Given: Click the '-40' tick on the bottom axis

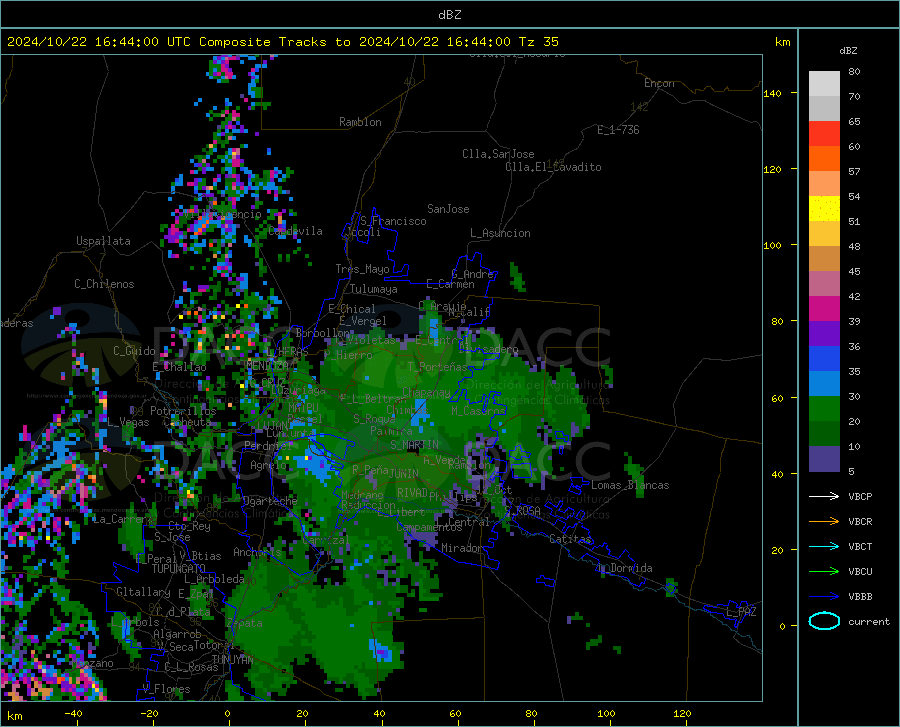Looking at the screenshot, I should click(73, 713).
